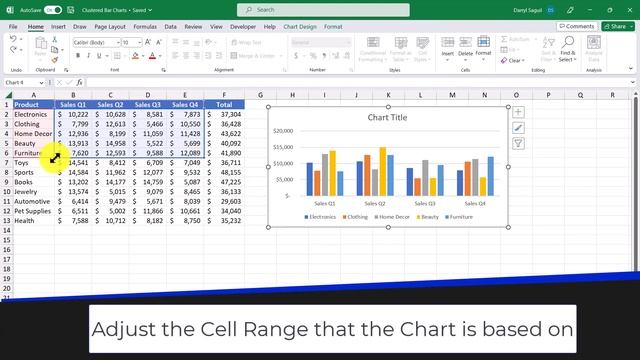Image resolution: width=640 pixels, height=360 pixels.
Task: Click the pen Ink icon in title bar
Action: point(570,10)
